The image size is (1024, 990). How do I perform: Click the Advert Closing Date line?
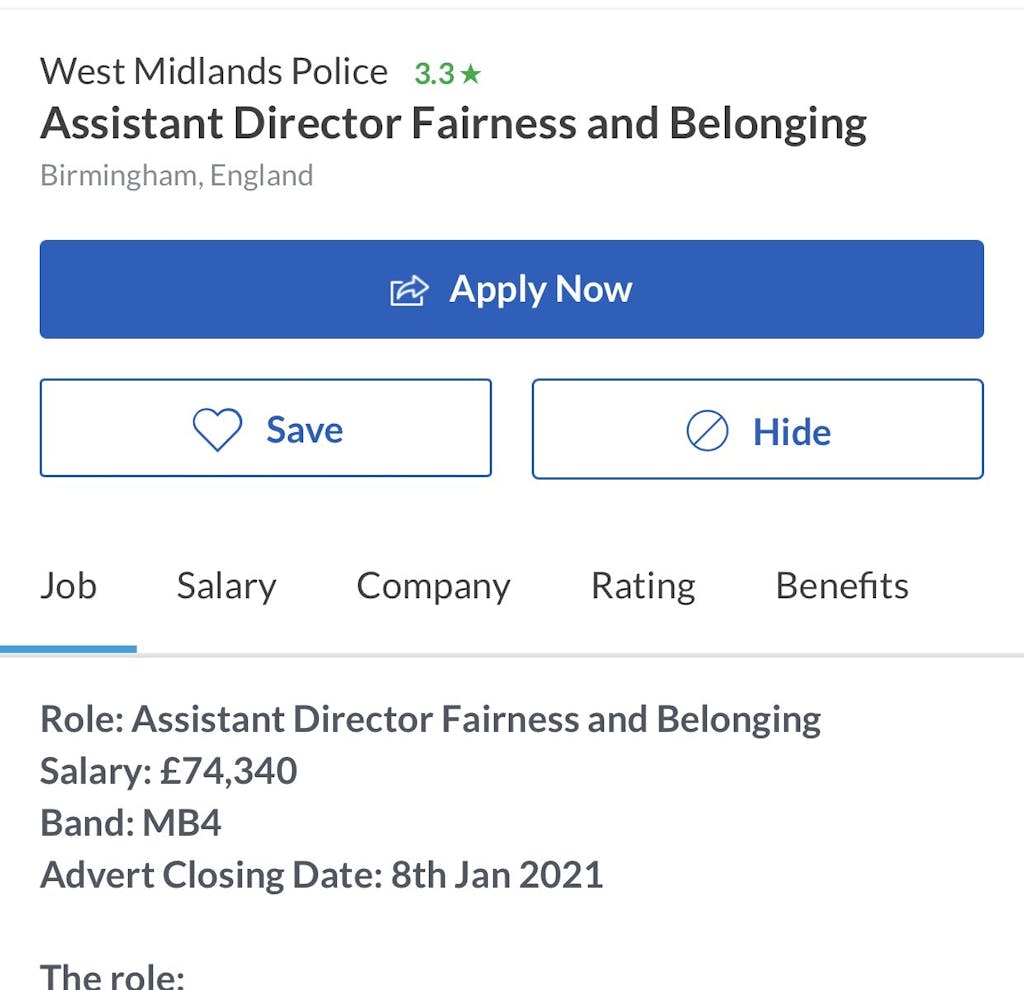[x=321, y=875]
